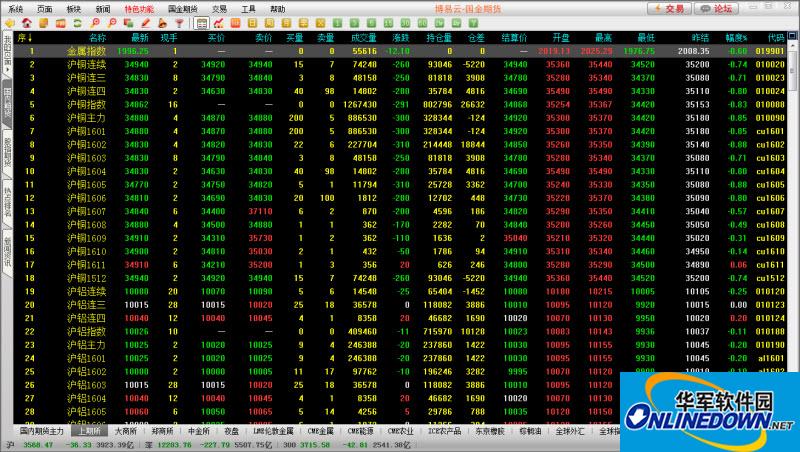Select the 15-minute period icon
The width and height of the screenshot is (800, 452).
point(388,23)
